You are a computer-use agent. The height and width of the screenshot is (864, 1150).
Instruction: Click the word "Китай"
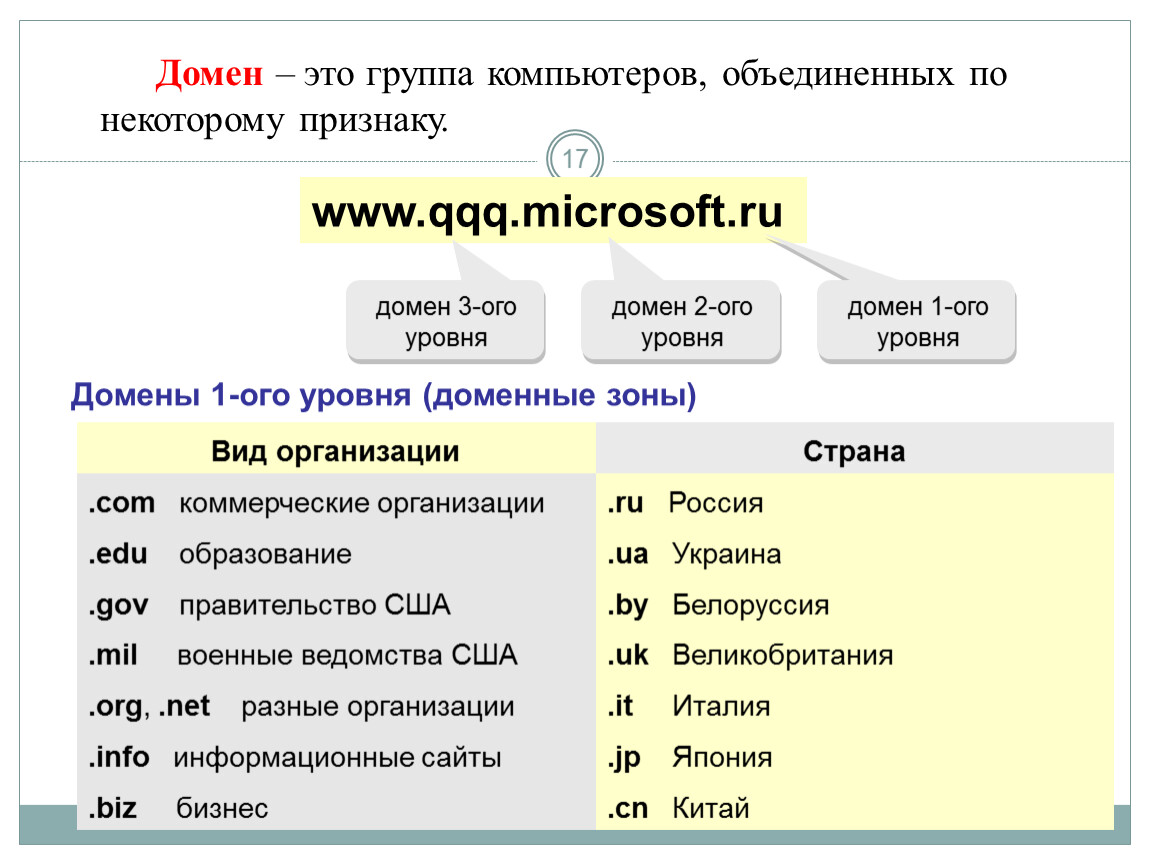[x=711, y=808]
